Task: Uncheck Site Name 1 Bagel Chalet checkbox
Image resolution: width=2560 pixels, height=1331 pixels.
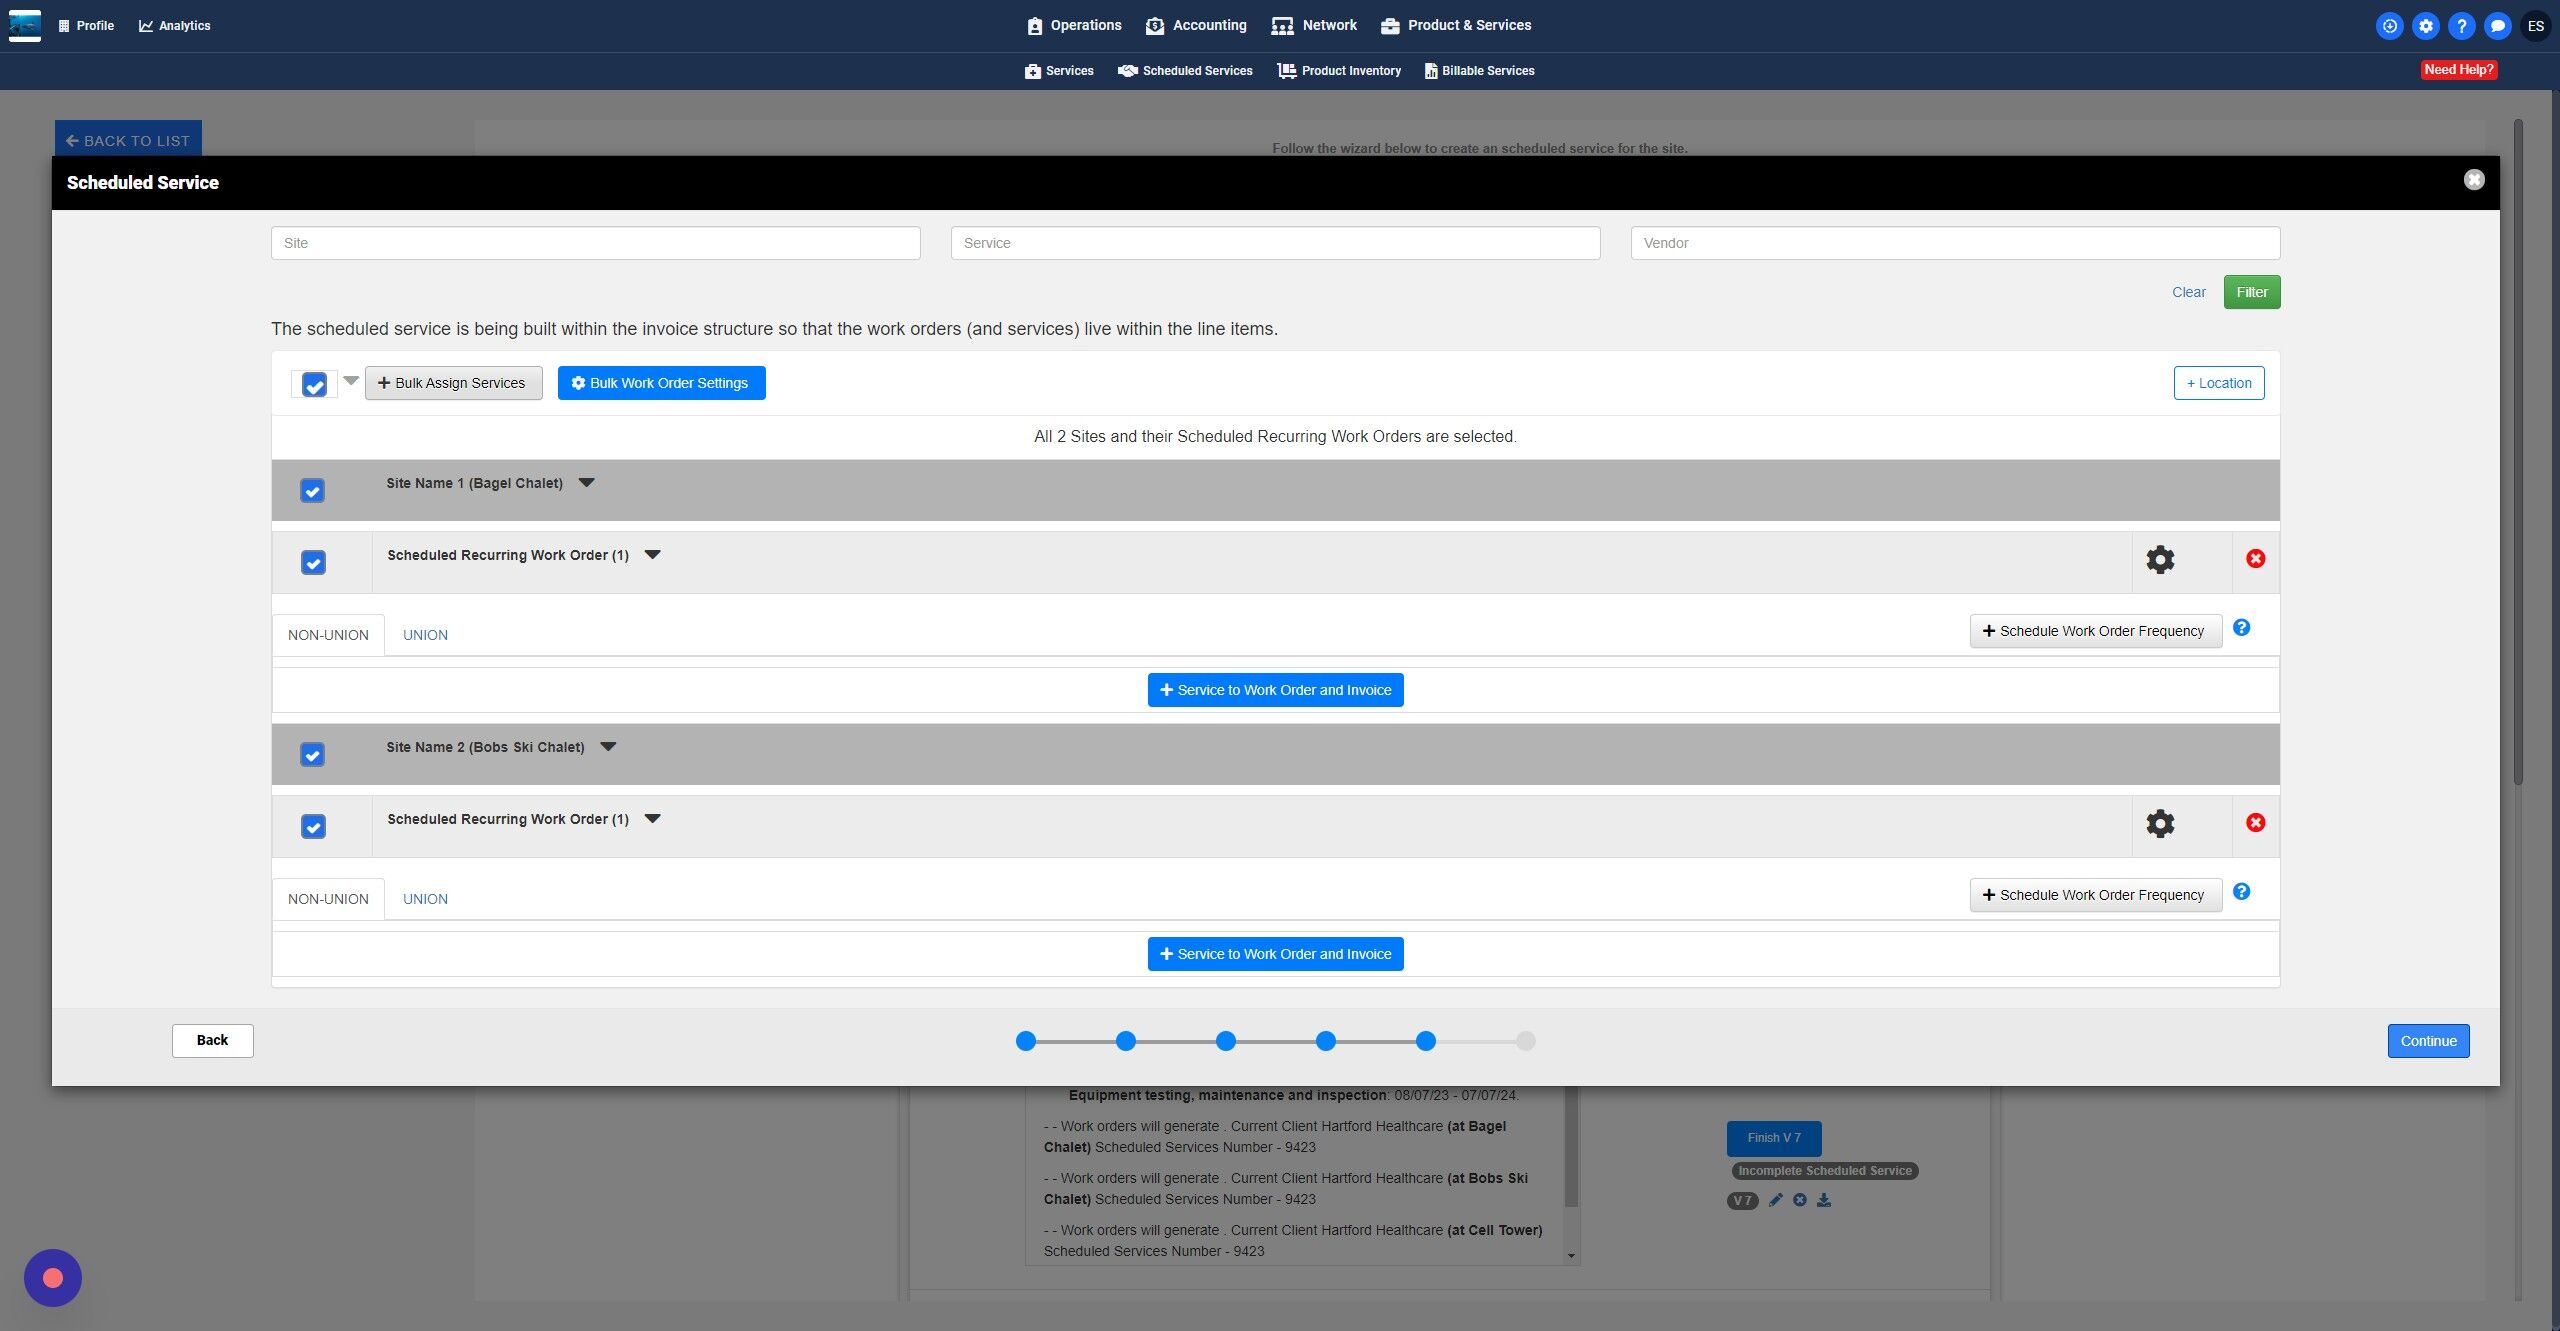Action: (x=312, y=491)
